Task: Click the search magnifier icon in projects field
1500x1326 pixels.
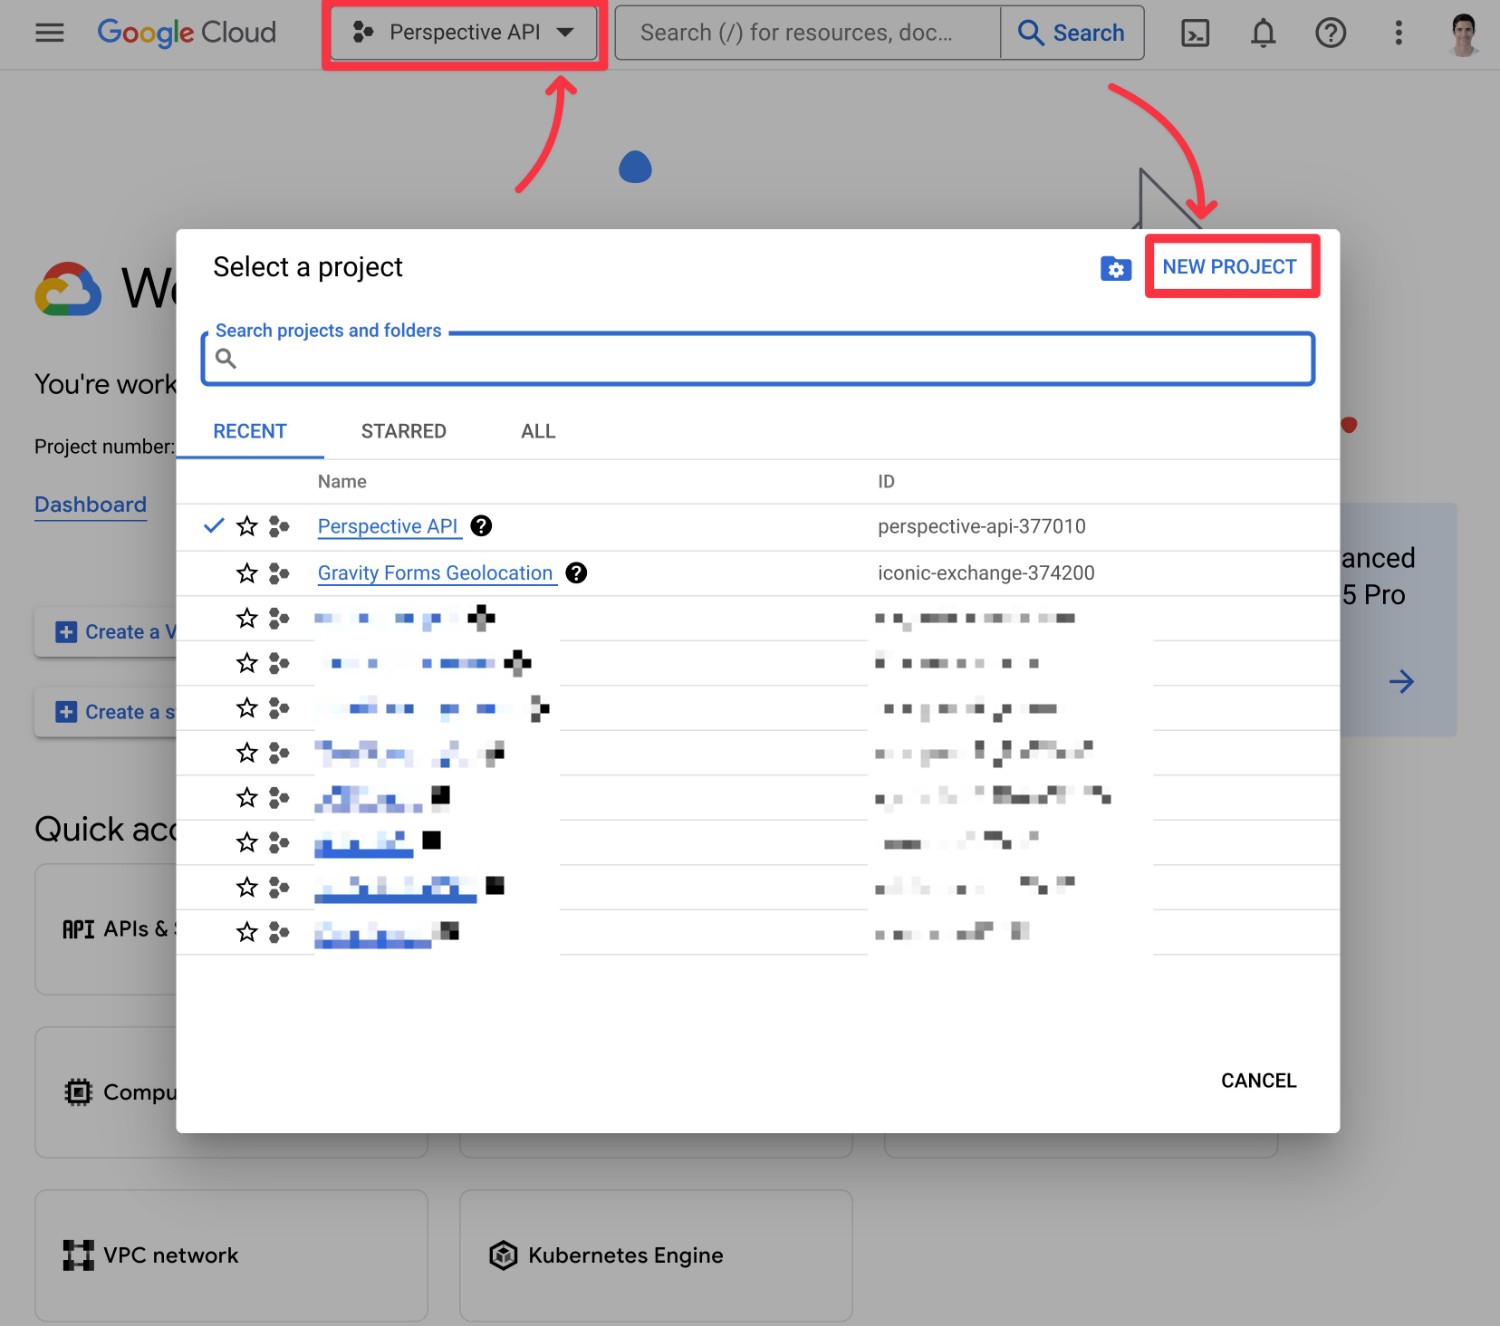Action: pos(226,359)
